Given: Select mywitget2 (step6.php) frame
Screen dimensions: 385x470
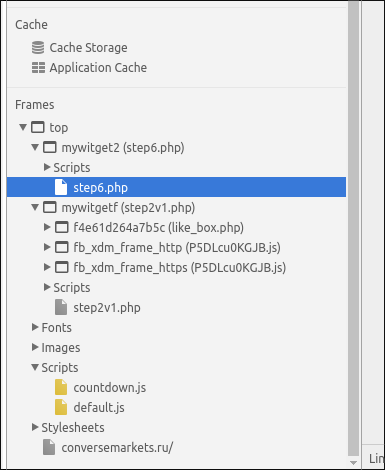Looking at the screenshot, I should pos(123,148).
